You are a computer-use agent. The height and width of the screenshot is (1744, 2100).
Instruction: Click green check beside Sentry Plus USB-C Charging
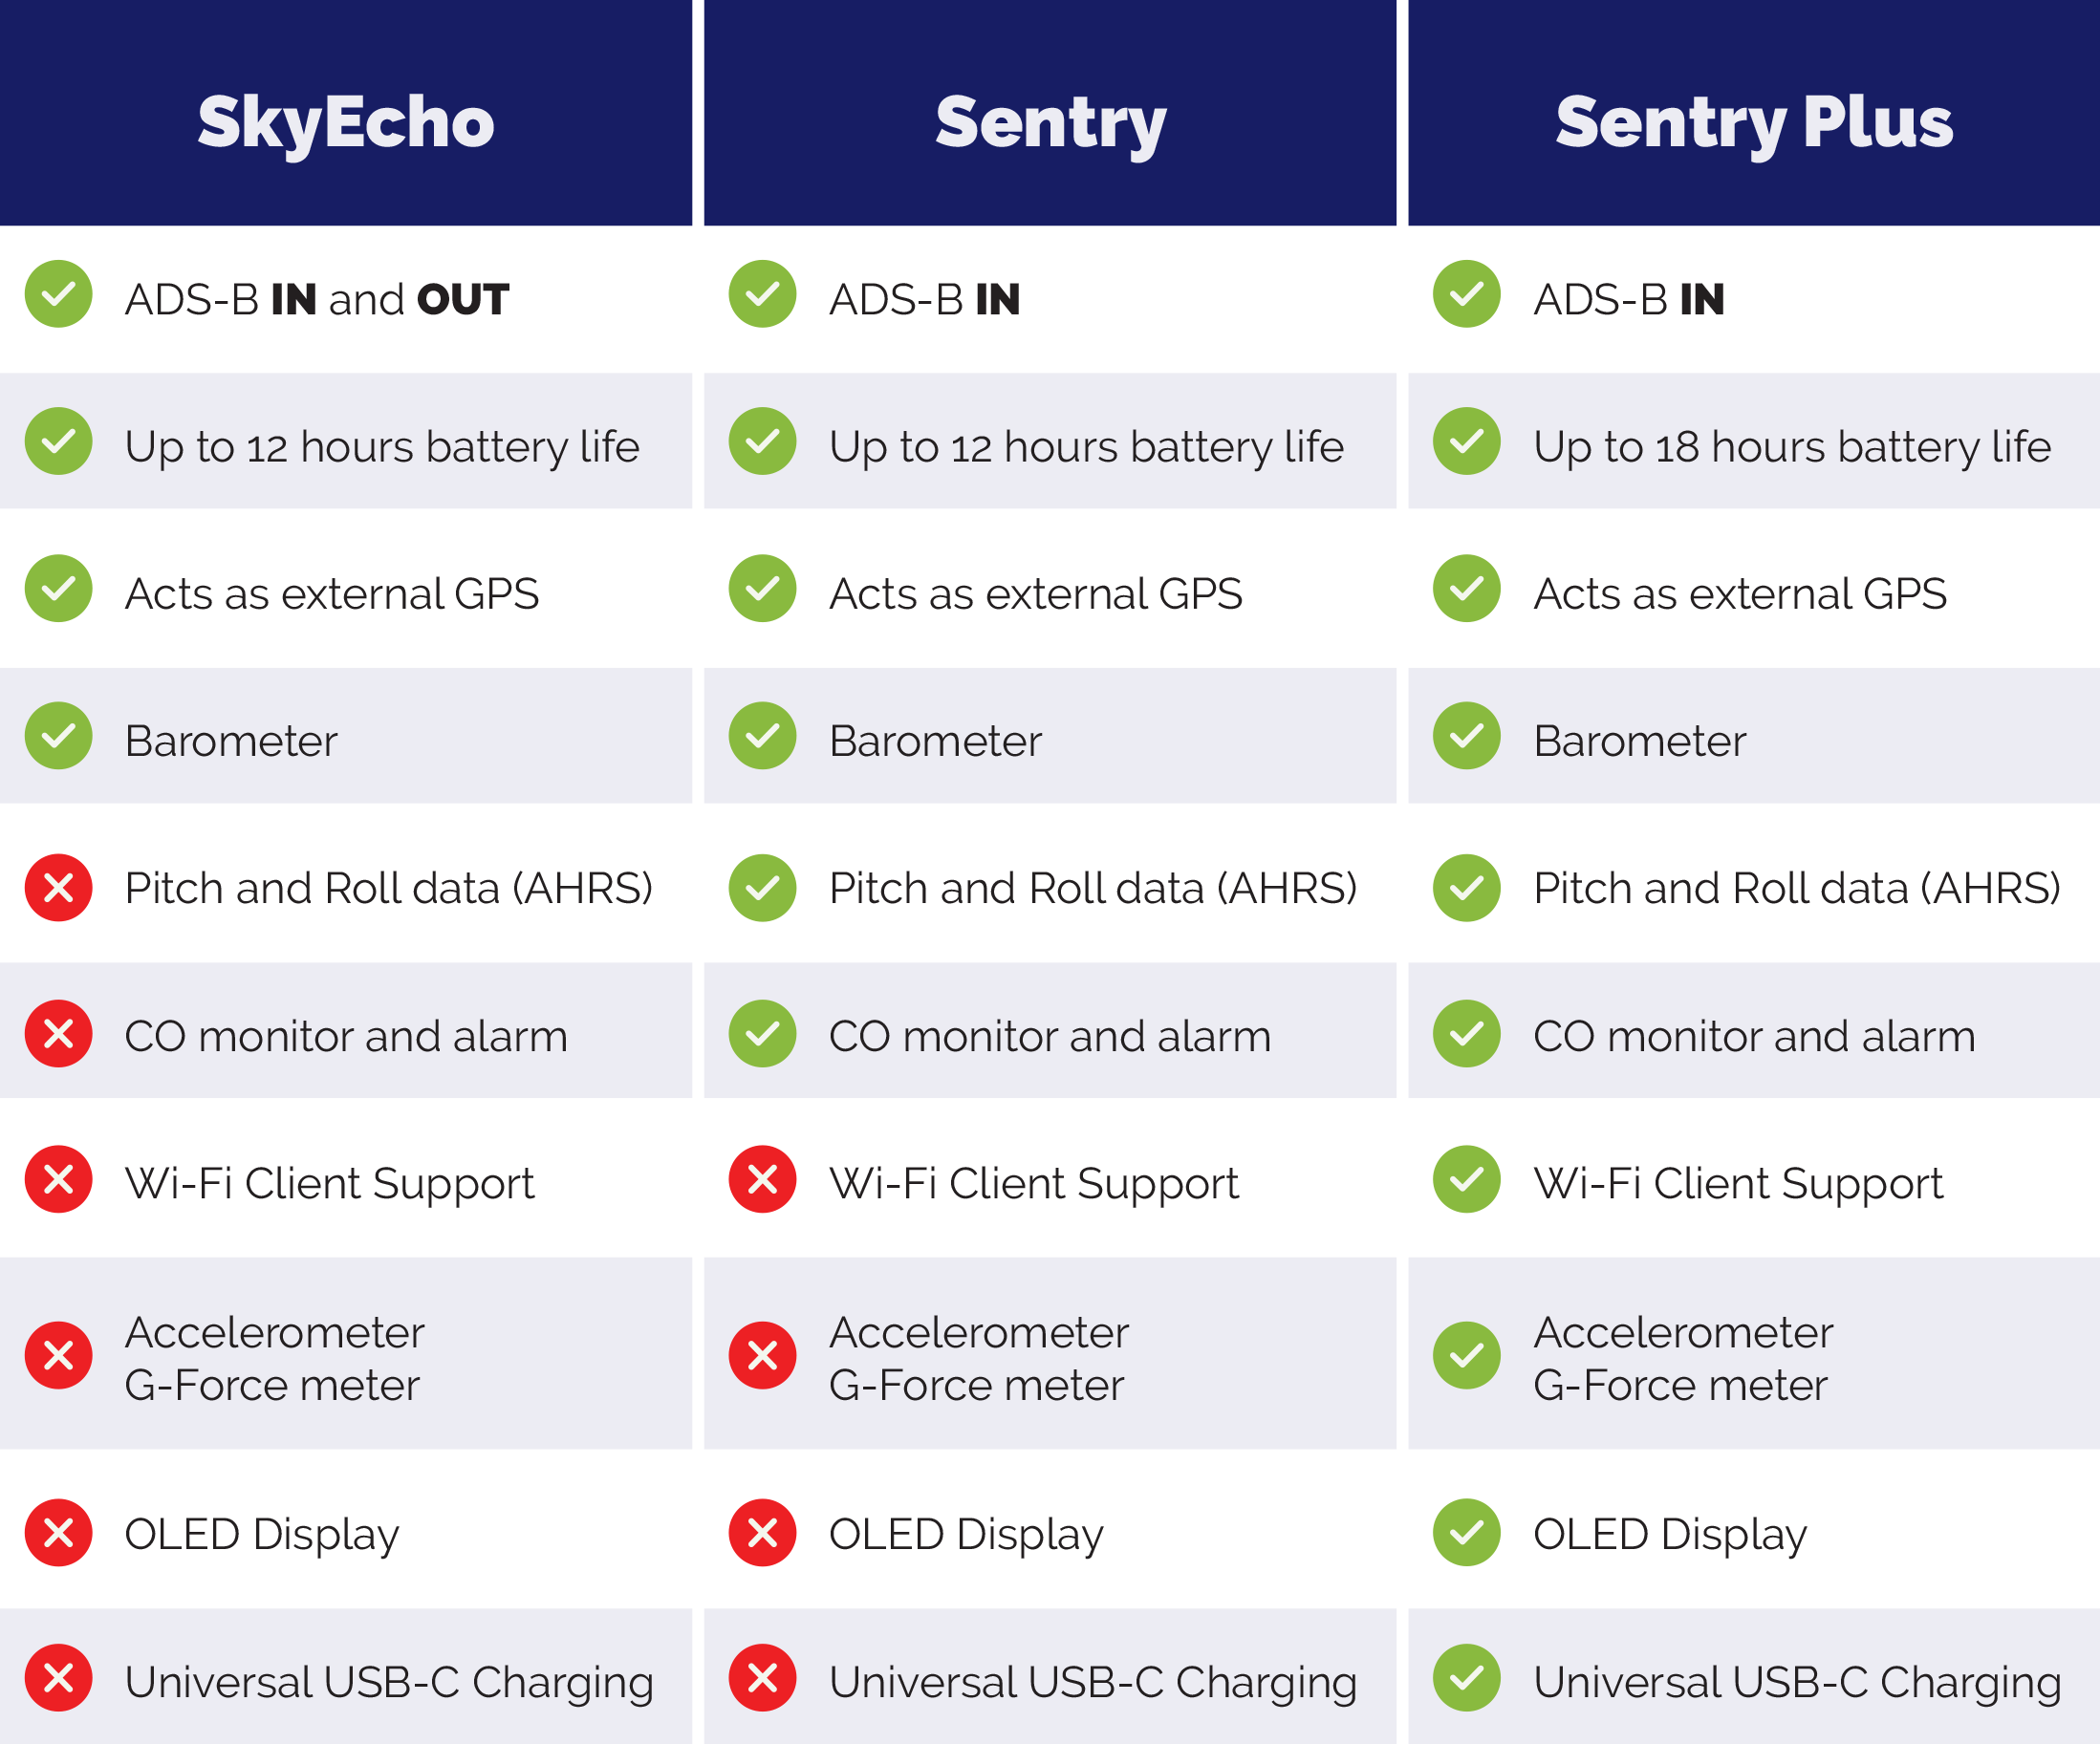pyautogui.click(x=1467, y=1678)
